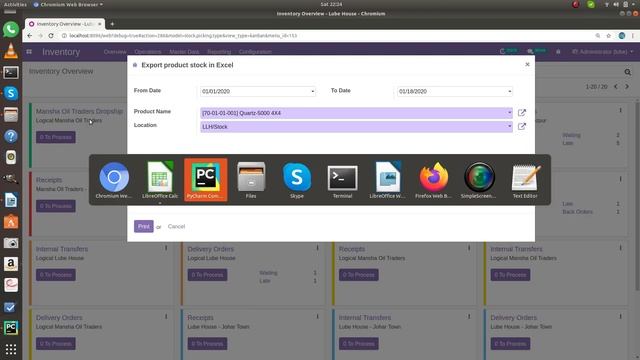
Task: Open Odoo apps menu grid icon
Action: 29,52
